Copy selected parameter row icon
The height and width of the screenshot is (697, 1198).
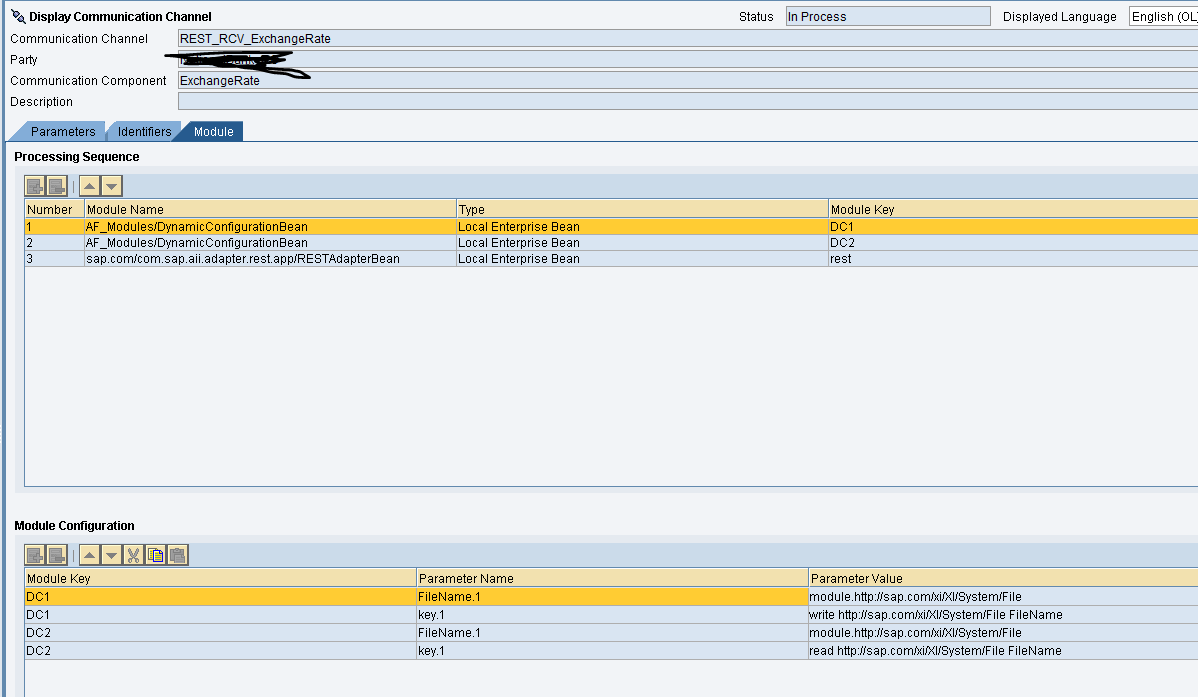coord(156,555)
